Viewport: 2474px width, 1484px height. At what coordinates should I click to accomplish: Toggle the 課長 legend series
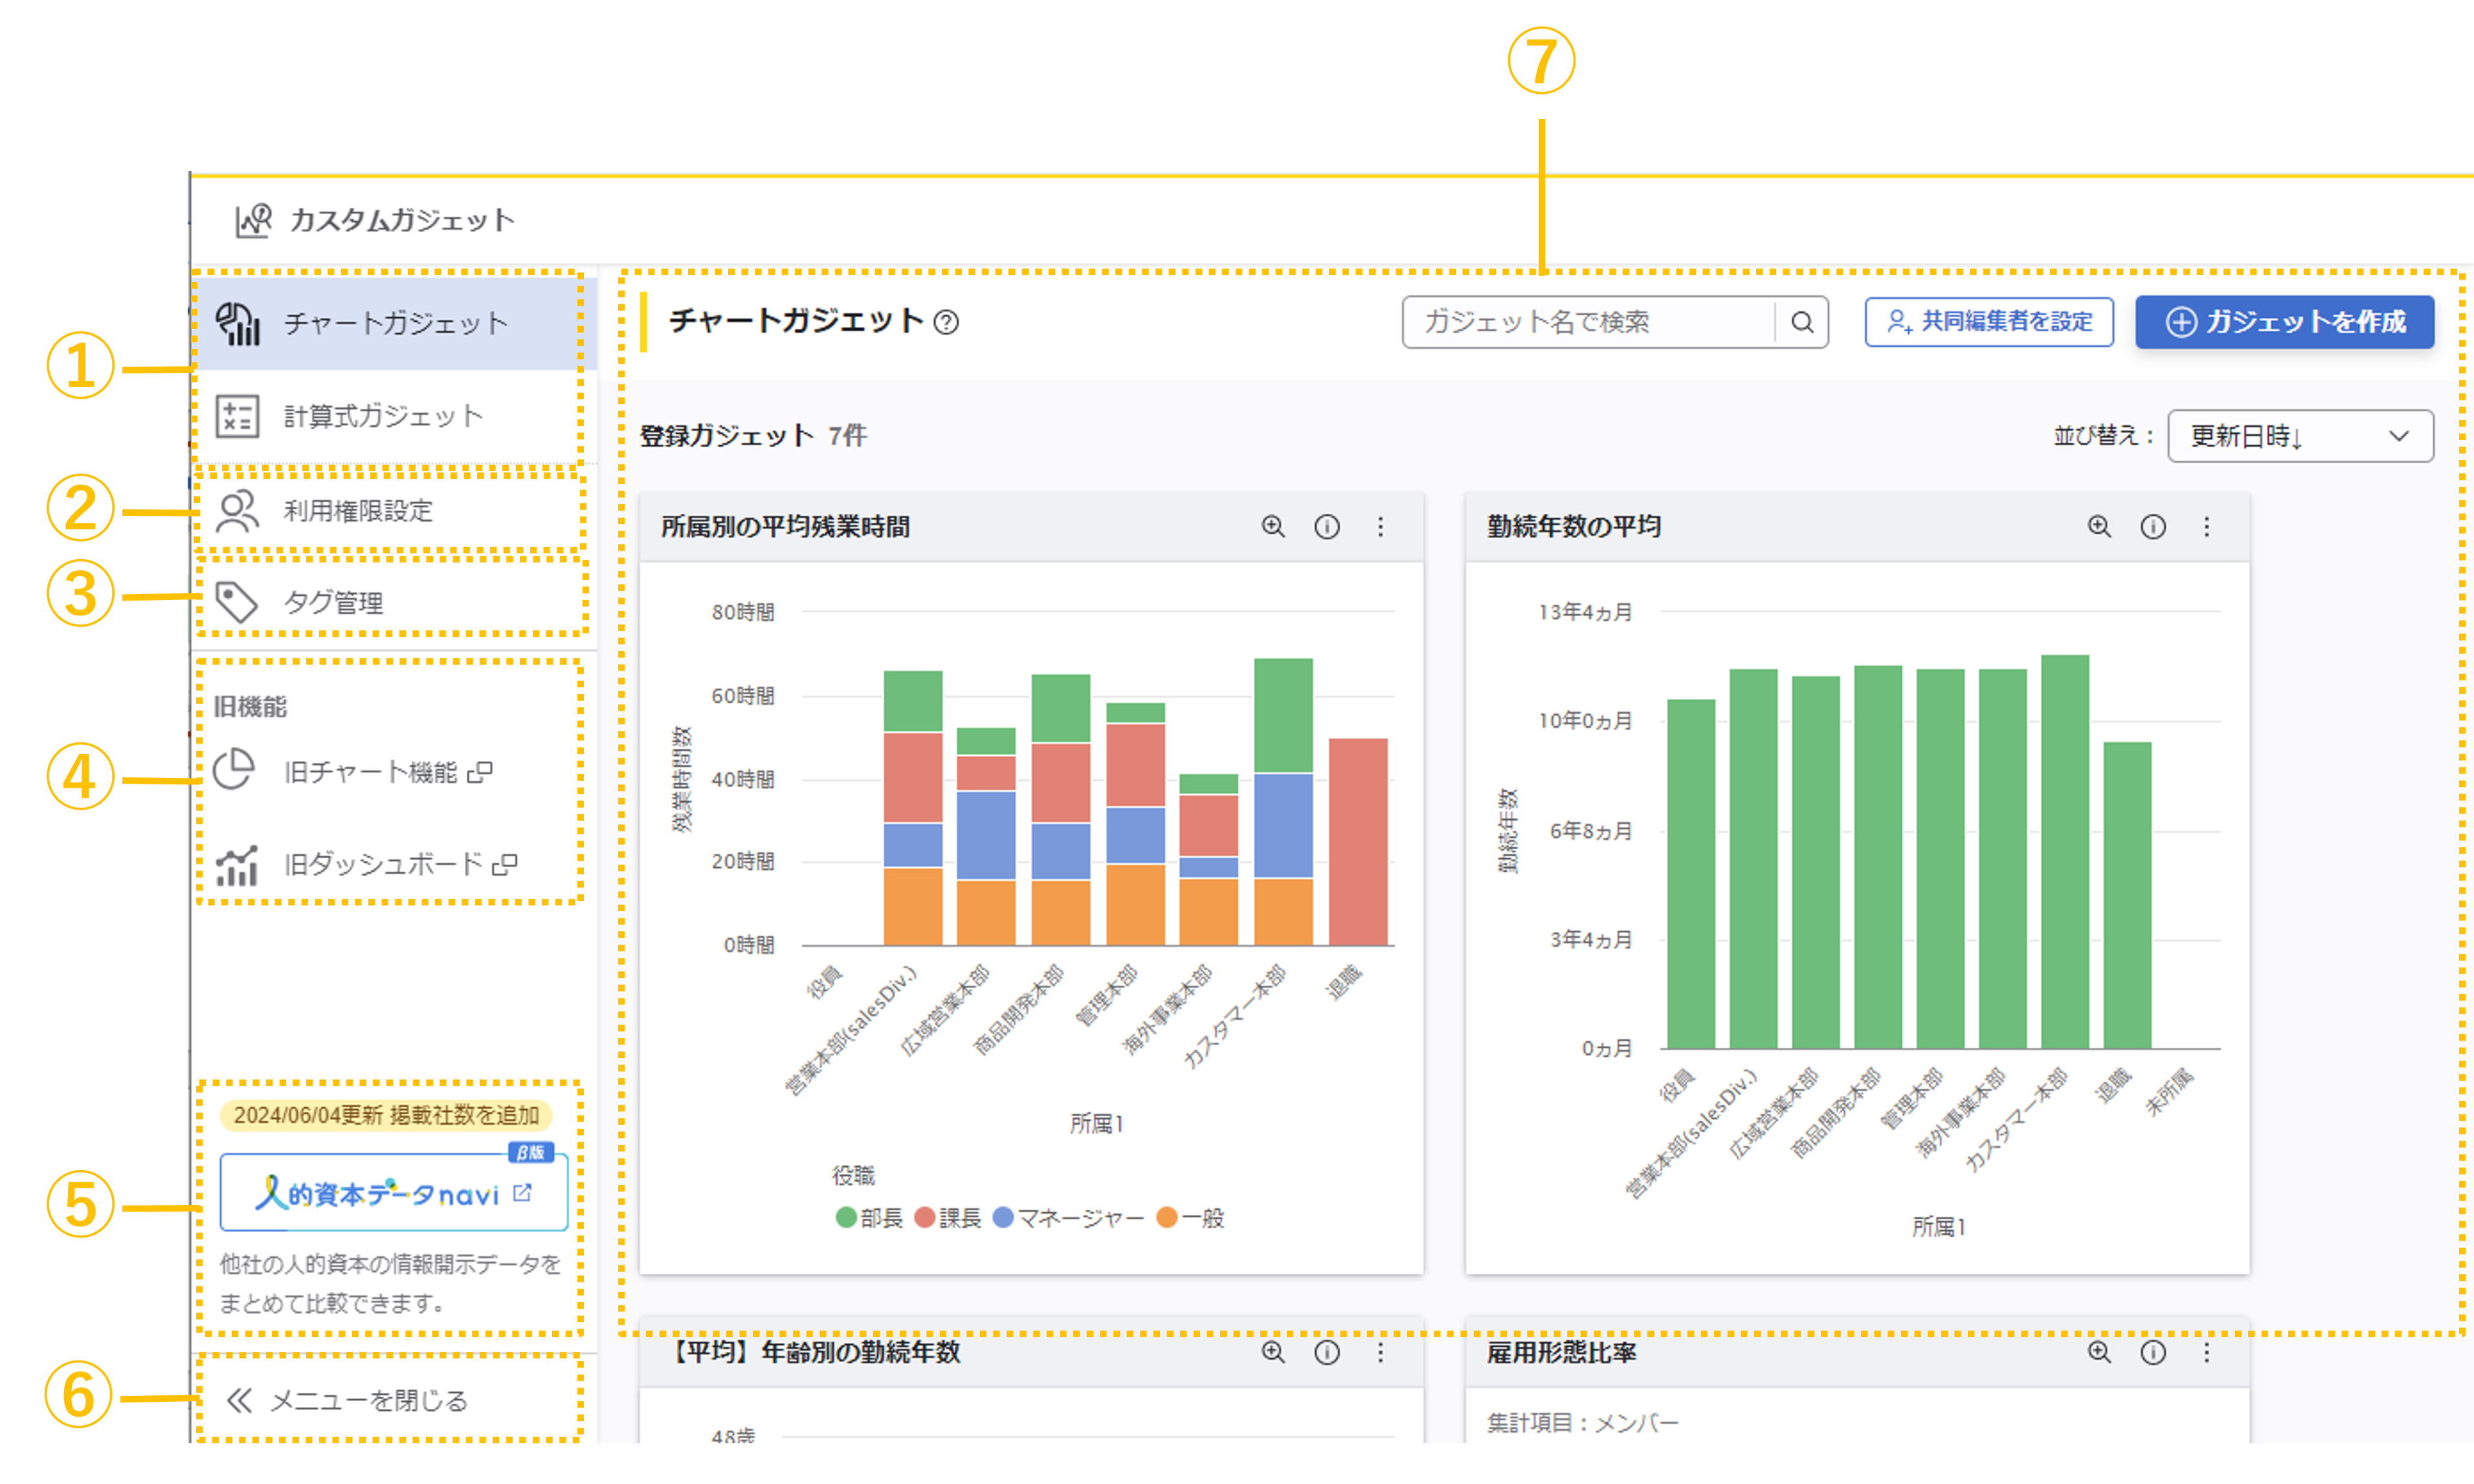(x=947, y=1217)
